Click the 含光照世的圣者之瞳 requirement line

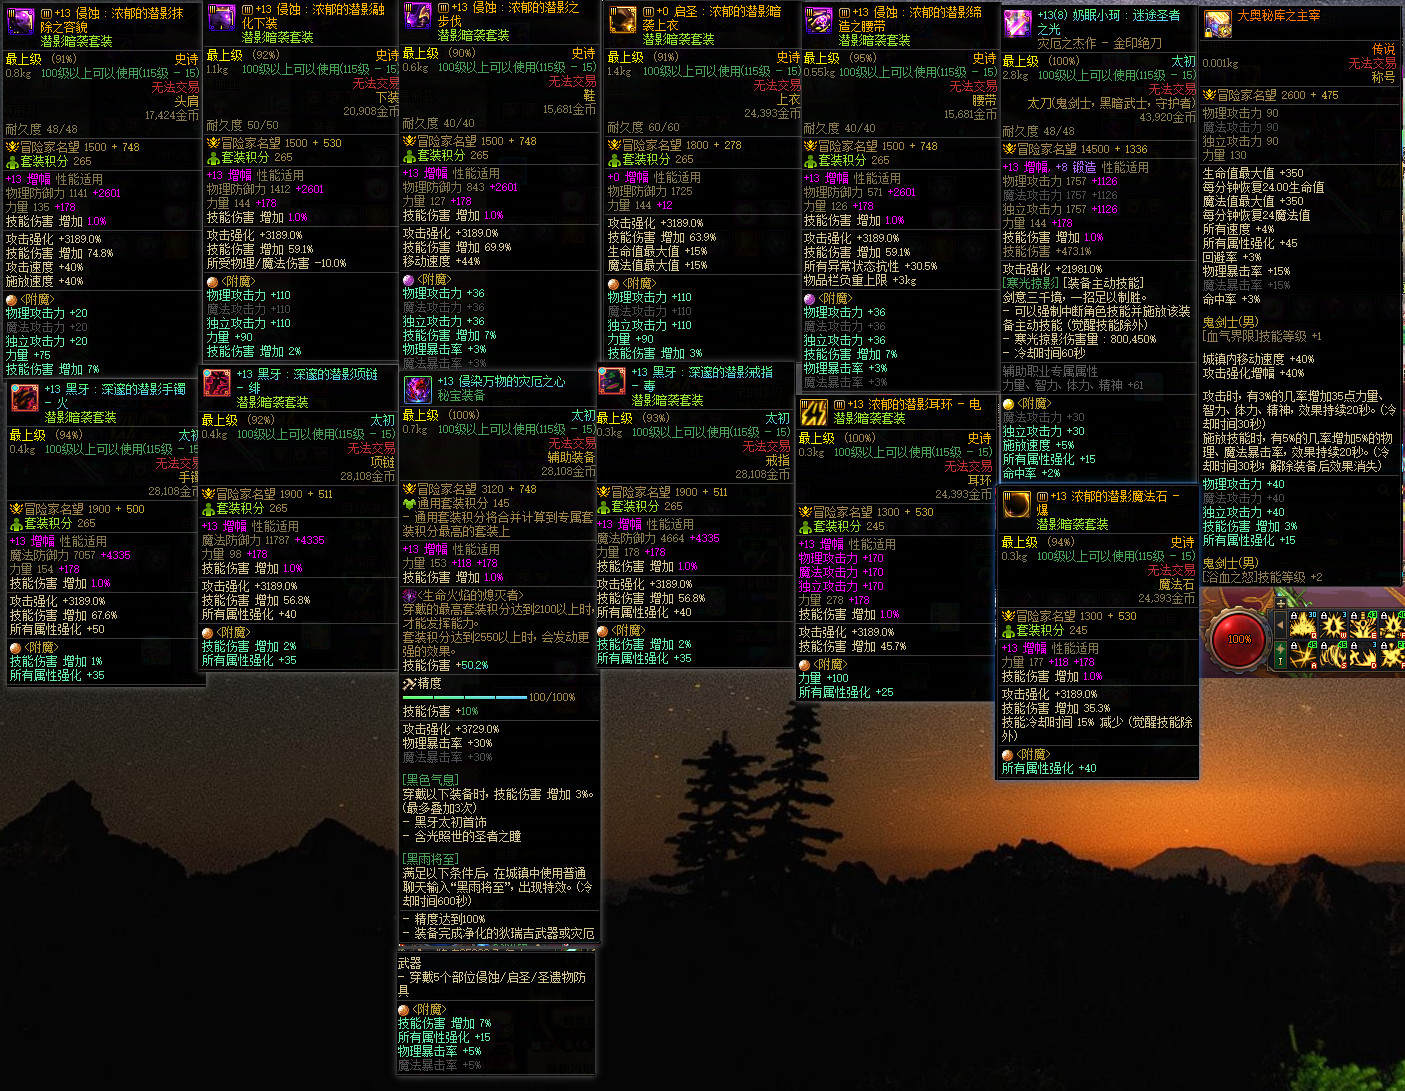tap(462, 836)
